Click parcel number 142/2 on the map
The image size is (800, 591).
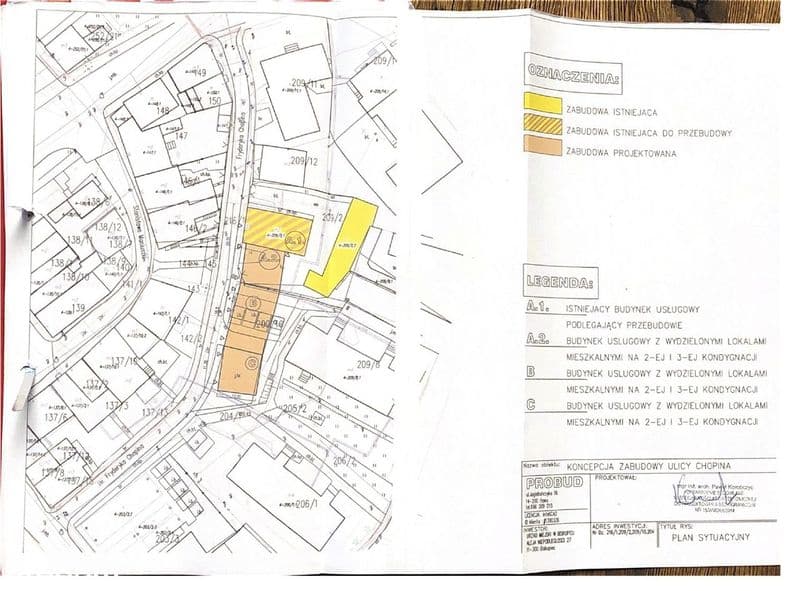[191, 338]
